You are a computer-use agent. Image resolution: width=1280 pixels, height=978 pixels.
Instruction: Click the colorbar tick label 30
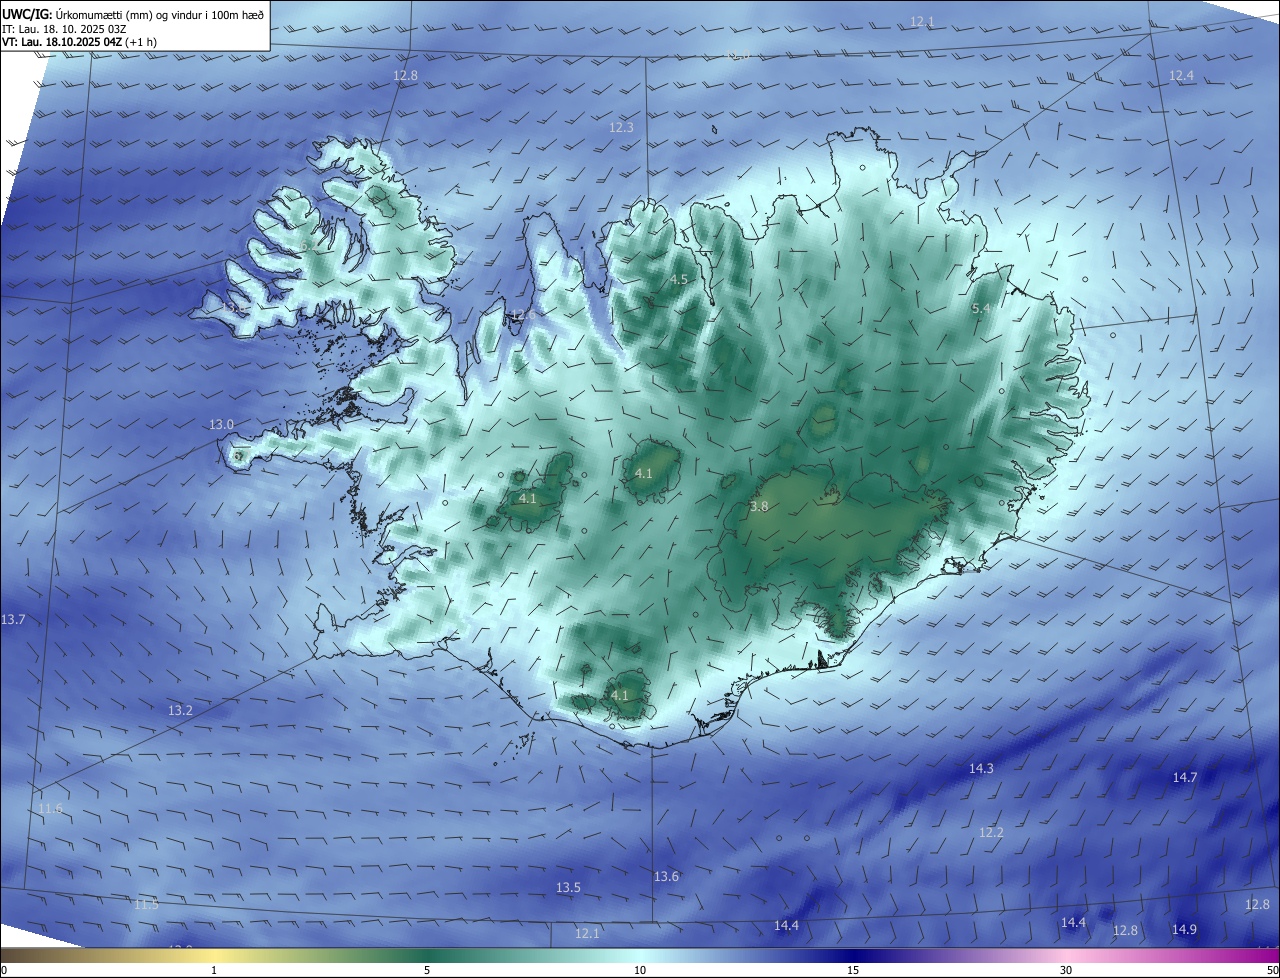[1066, 970]
